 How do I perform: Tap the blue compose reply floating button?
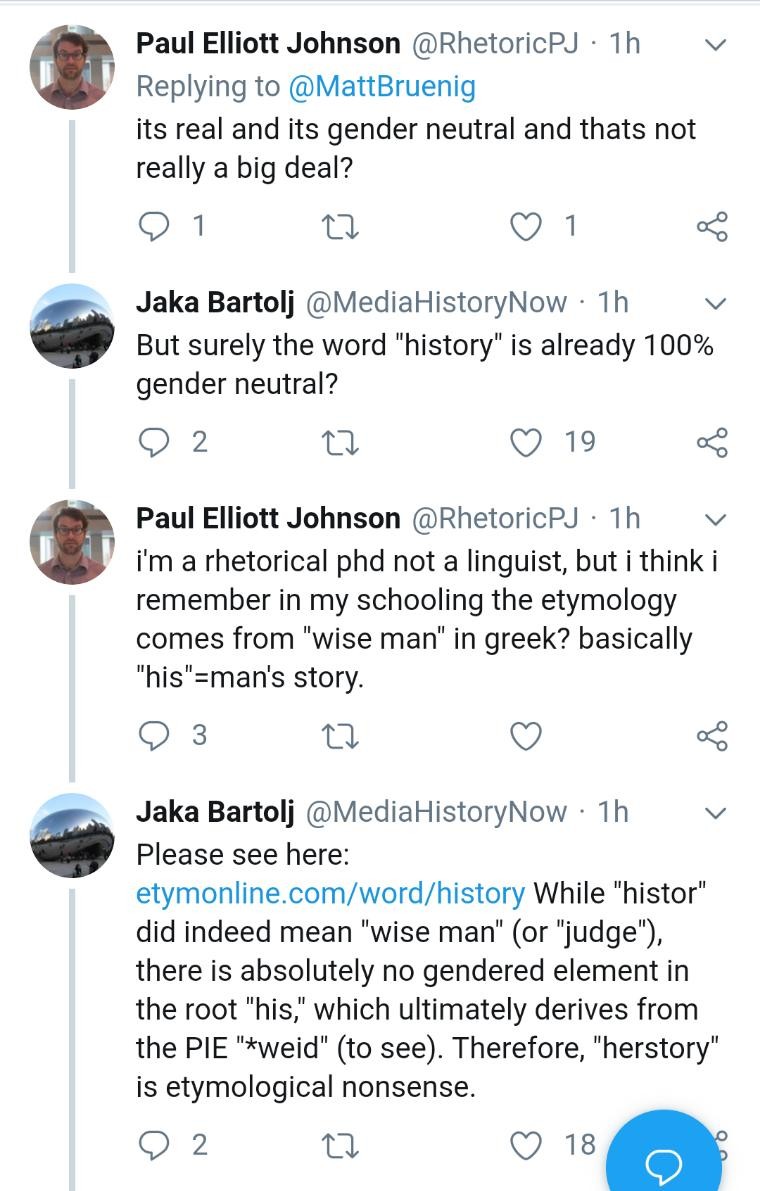pyautogui.click(x=664, y=1160)
